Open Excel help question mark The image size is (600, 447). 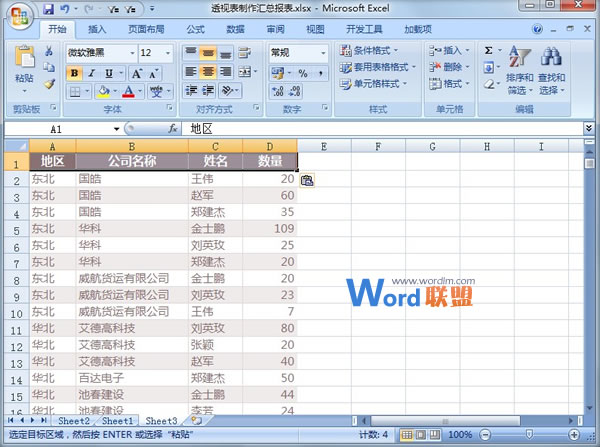pyautogui.click(x=537, y=29)
